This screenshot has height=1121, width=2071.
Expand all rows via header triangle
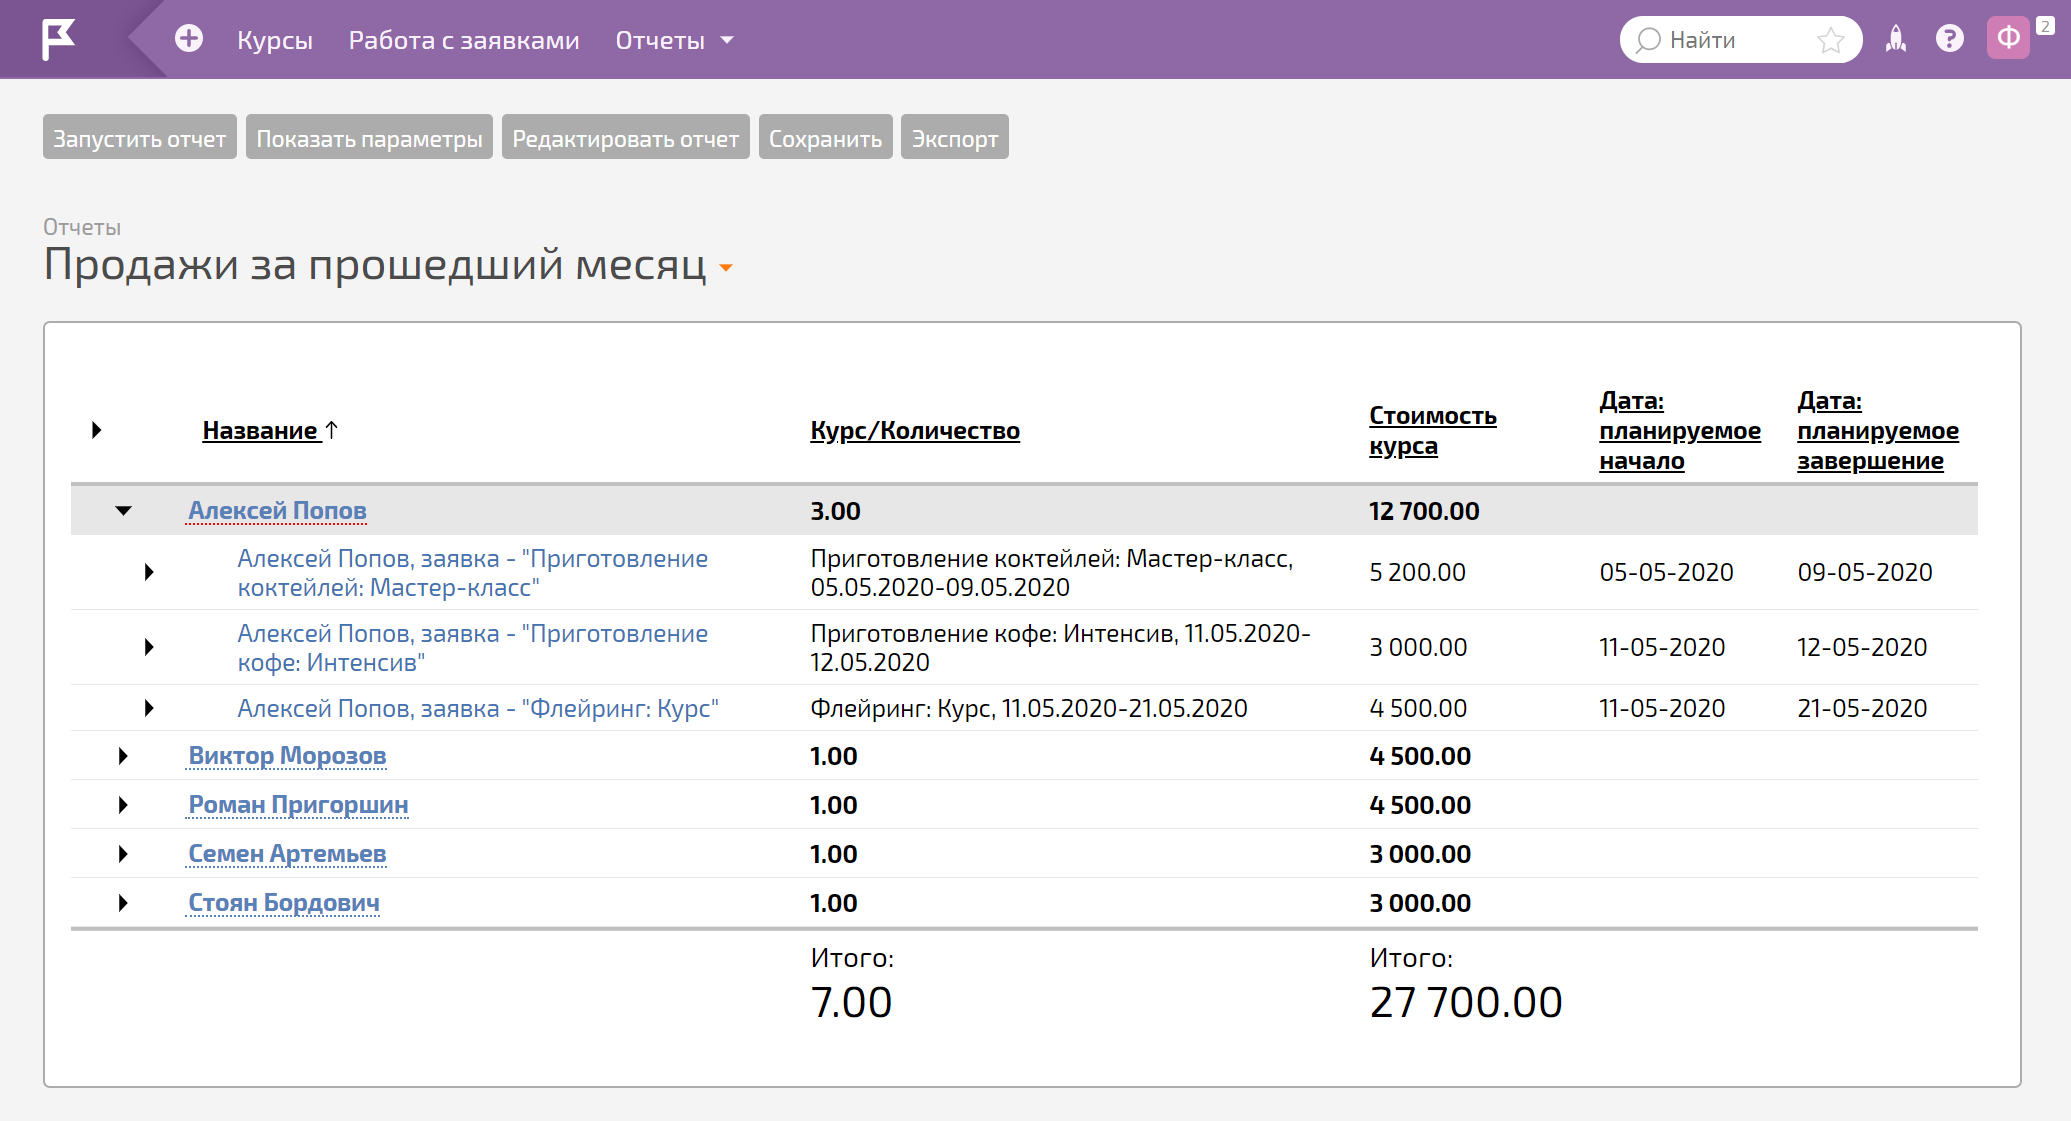click(97, 430)
